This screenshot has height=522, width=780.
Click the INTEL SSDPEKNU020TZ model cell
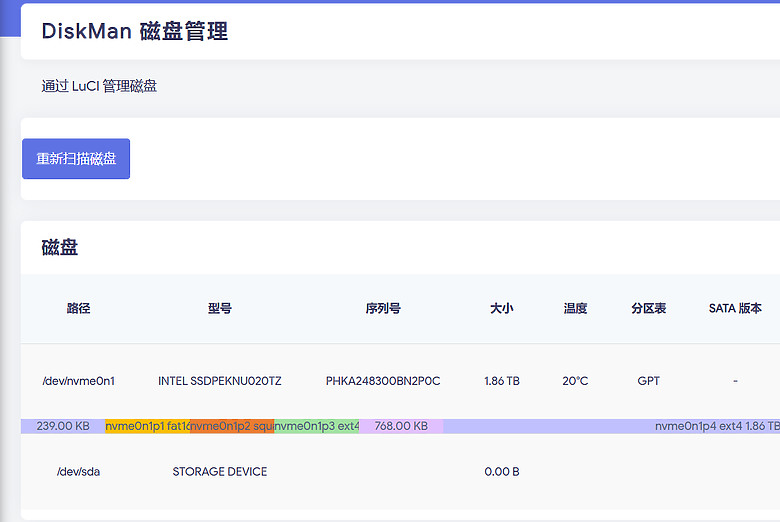pyautogui.click(x=220, y=381)
